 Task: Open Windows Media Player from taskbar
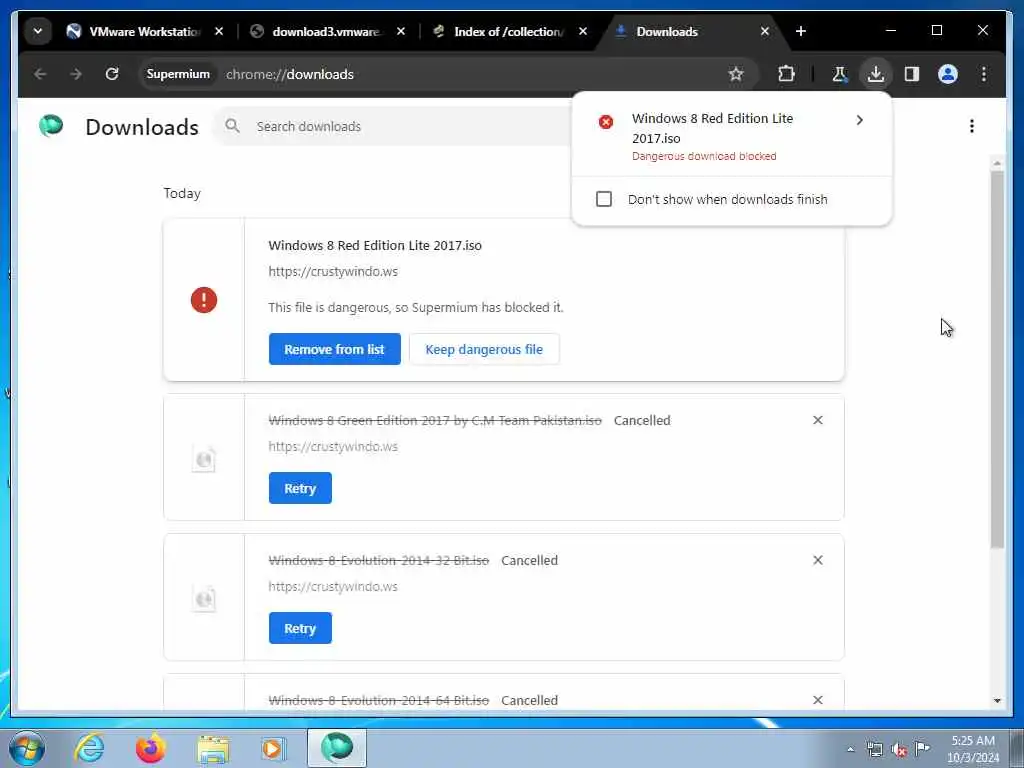[273, 748]
